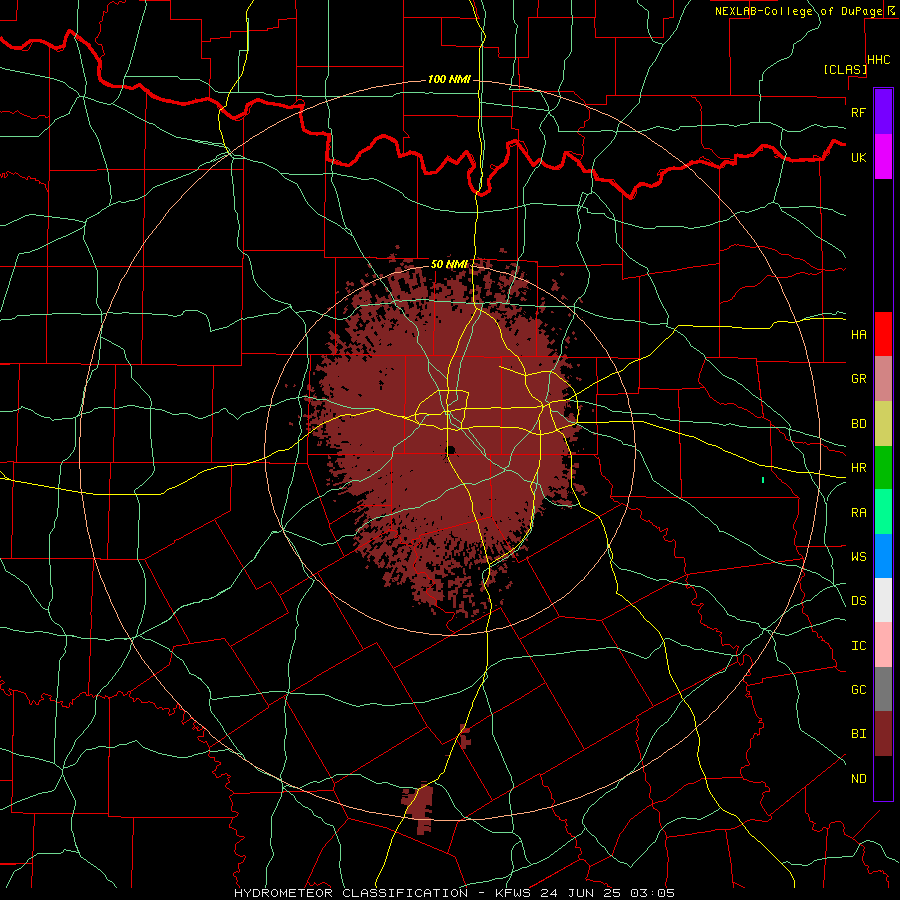Select the IC light pink legend swatch
900x900 pixels.
pos(883,645)
